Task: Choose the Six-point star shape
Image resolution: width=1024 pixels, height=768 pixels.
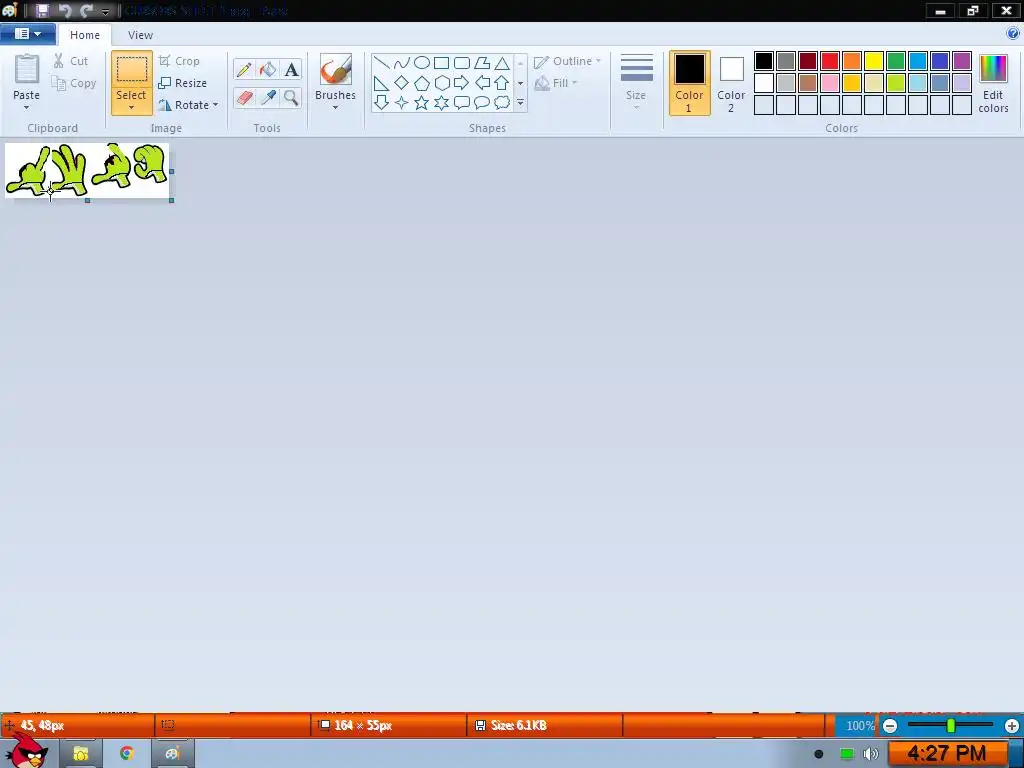Action: [441, 103]
